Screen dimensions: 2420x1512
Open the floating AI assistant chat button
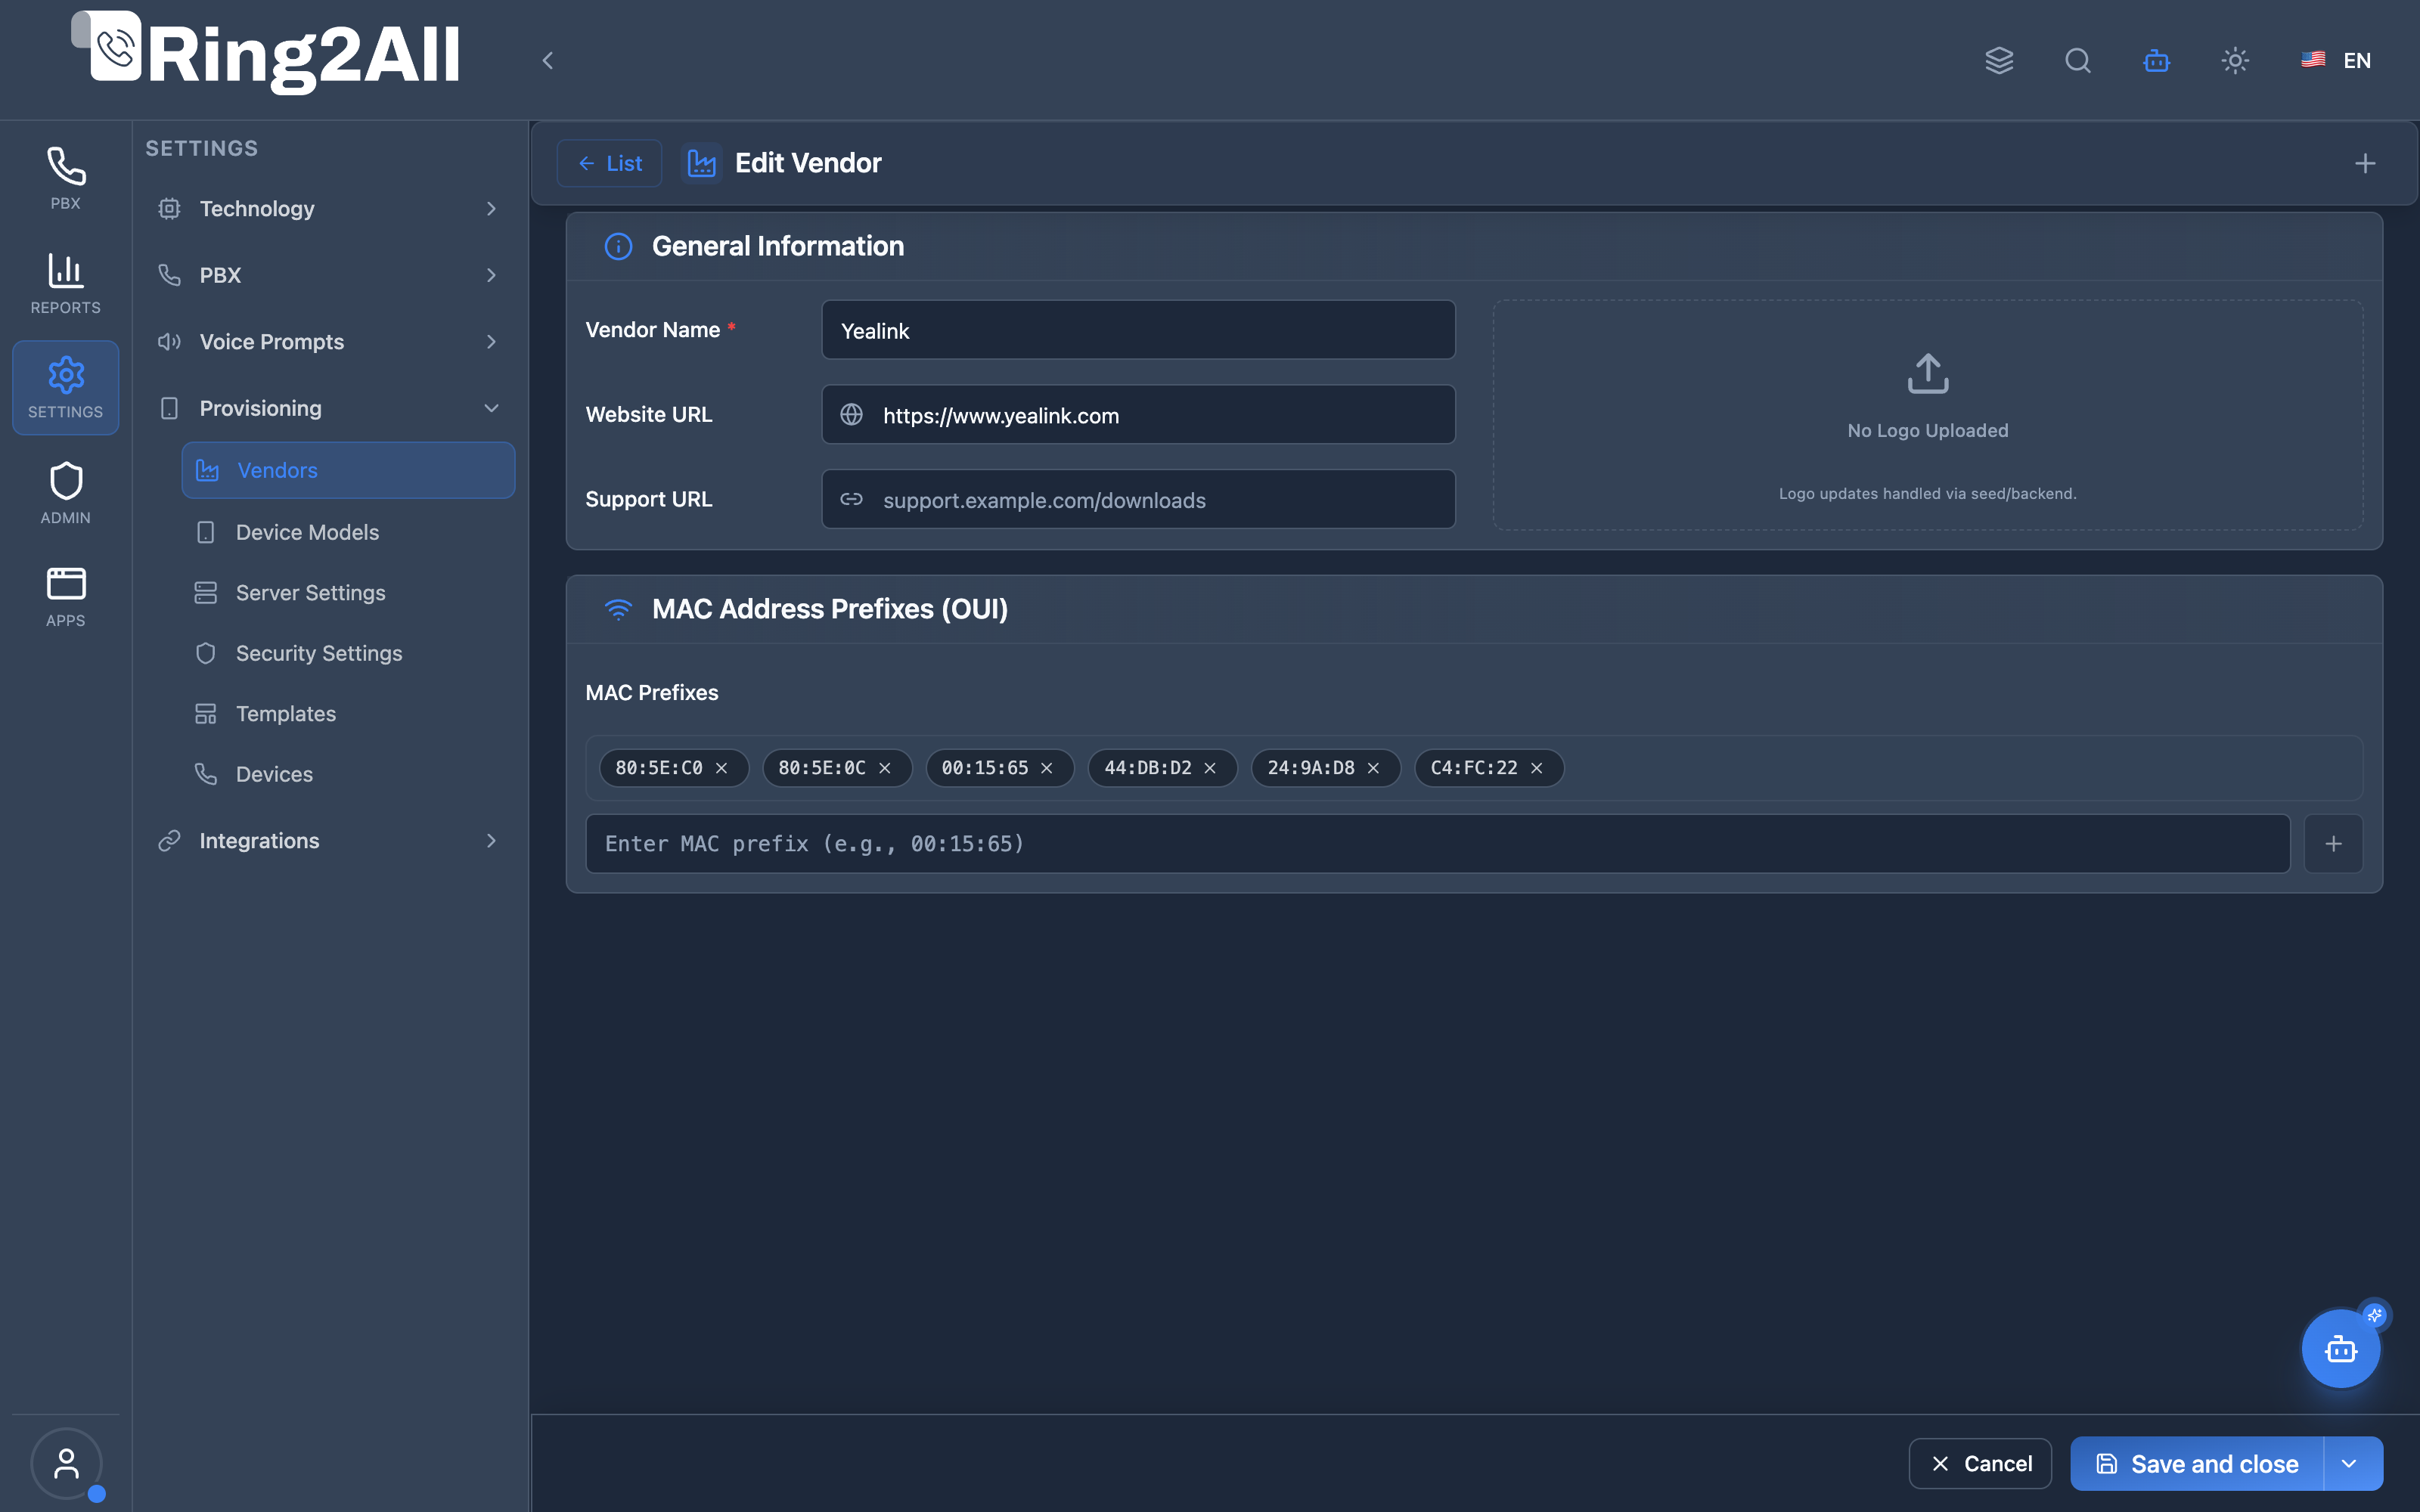pyautogui.click(x=2340, y=1349)
